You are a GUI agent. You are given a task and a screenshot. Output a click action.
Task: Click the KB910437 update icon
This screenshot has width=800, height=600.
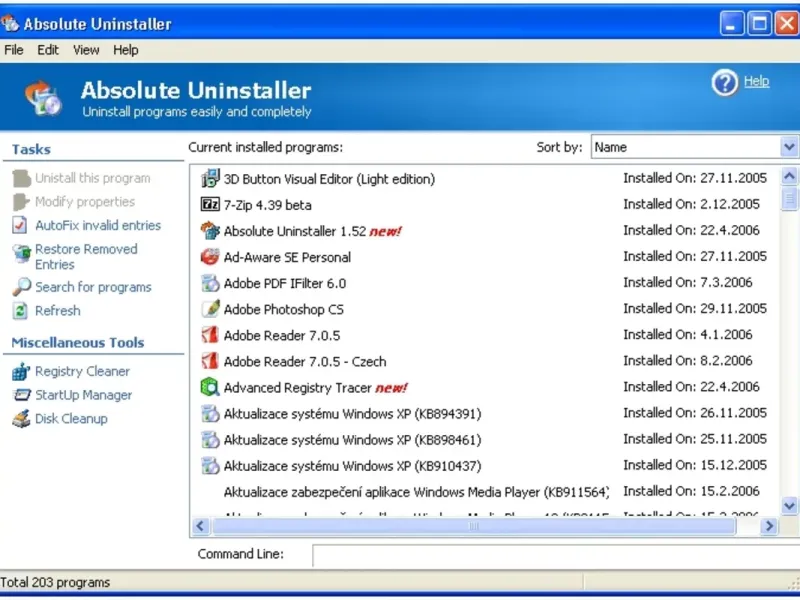[x=210, y=465]
